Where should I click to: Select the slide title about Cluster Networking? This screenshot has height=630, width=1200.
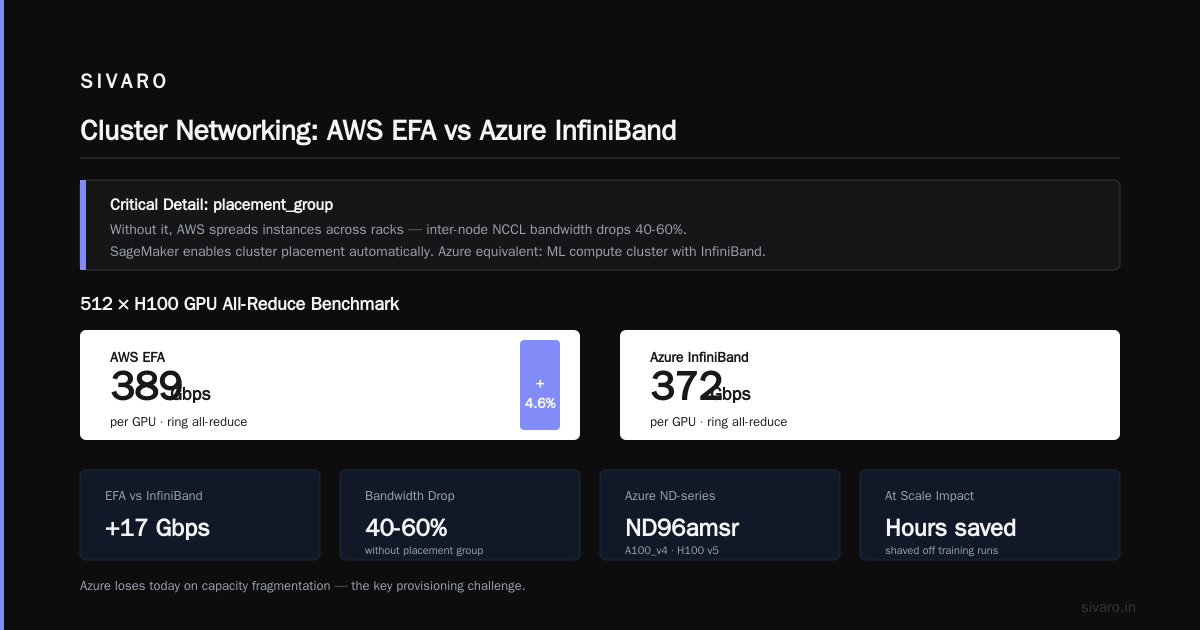click(x=378, y=130)
